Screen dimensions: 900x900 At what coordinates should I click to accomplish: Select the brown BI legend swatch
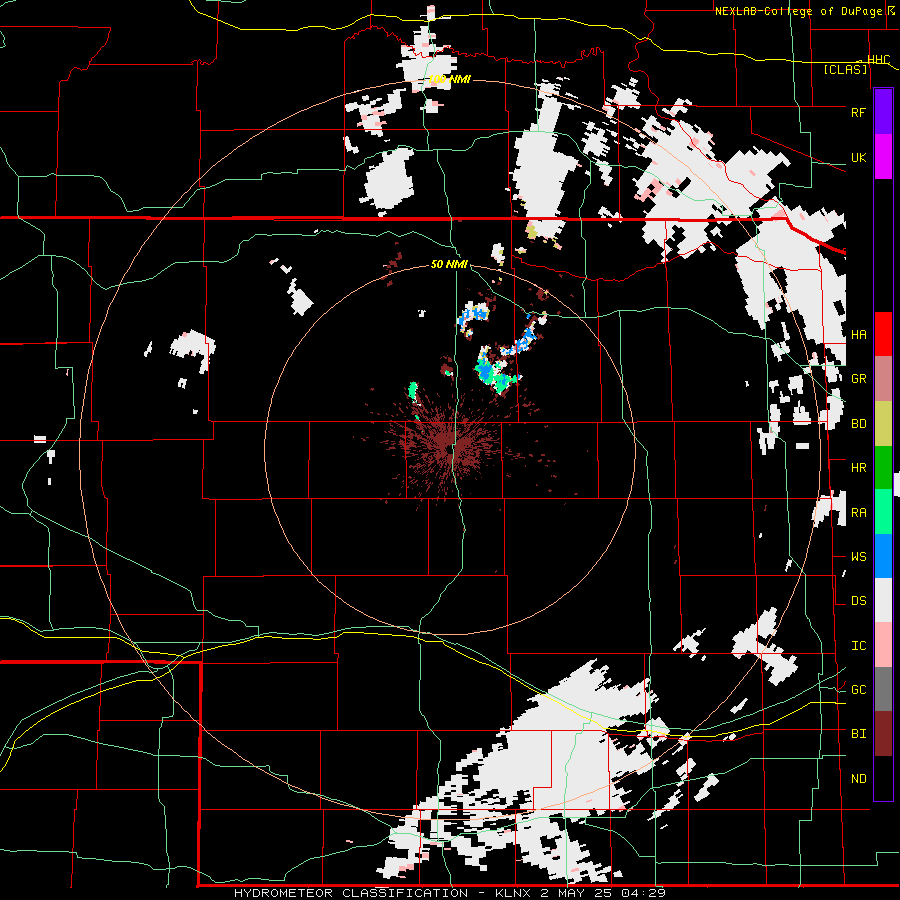[883, 734]
